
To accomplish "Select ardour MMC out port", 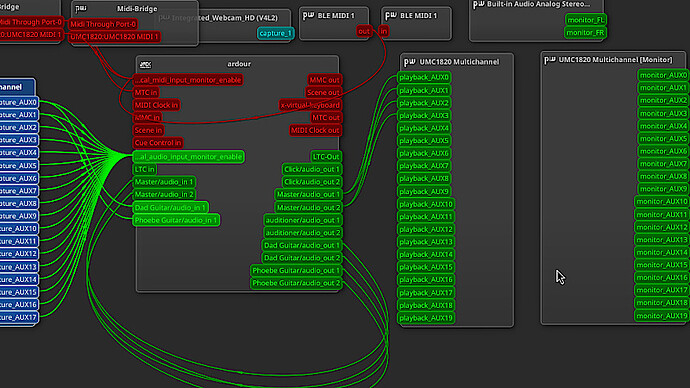I will click(325, 80).
